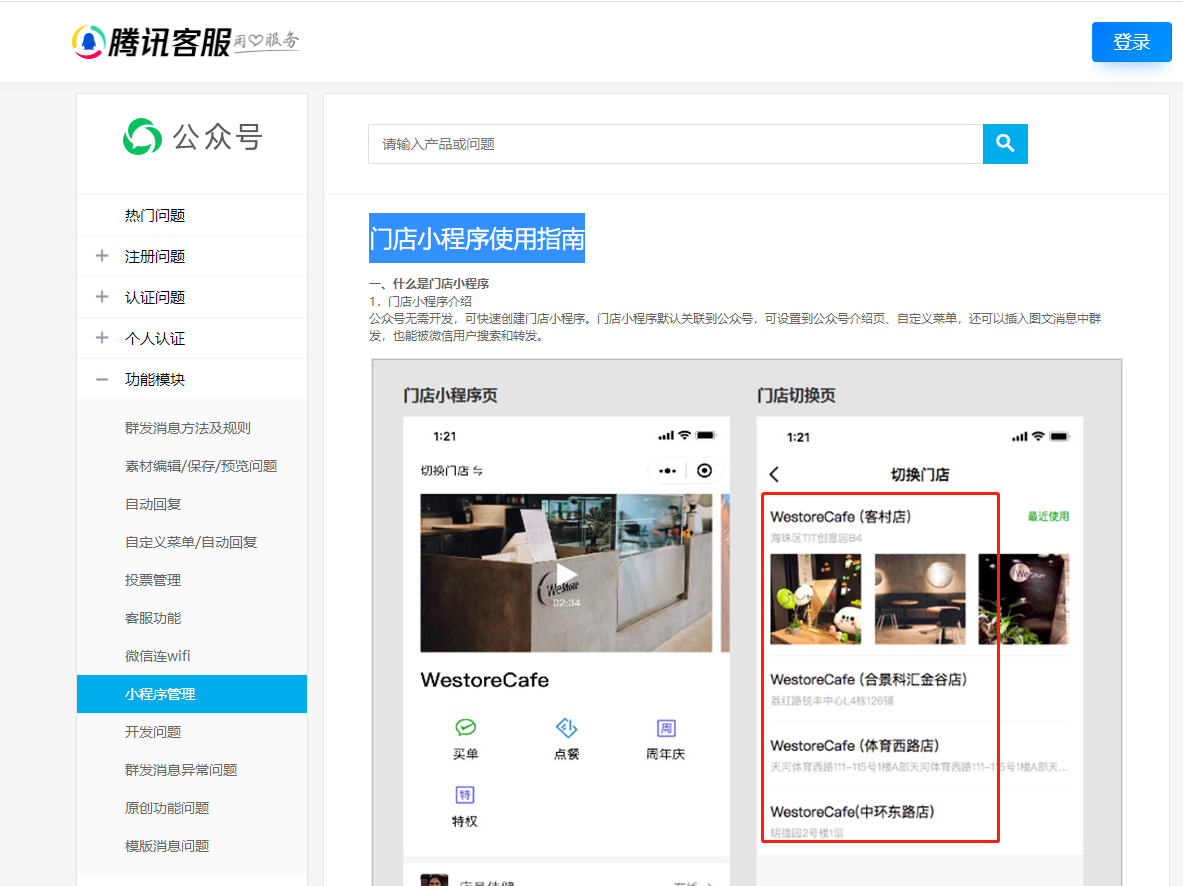Click the 门店小程序使用指南 title
Screen dimensions: 1183x886
point(477,238)
